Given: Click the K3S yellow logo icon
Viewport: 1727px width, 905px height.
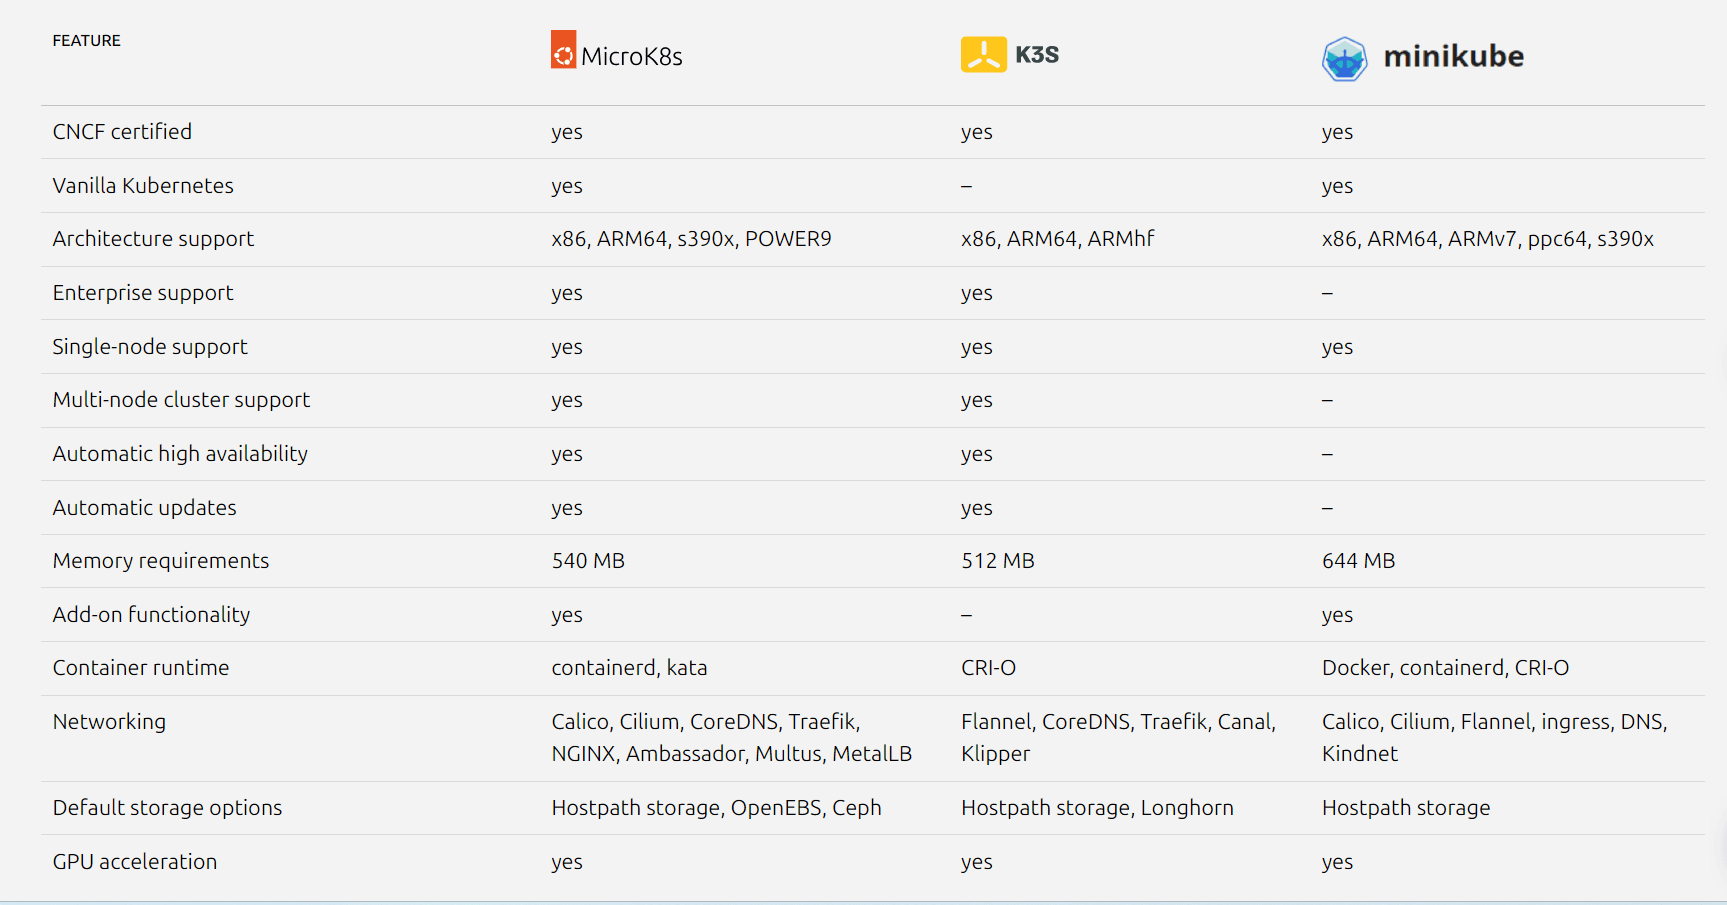Looking at the screenshot, I should (x=983, y=54).
